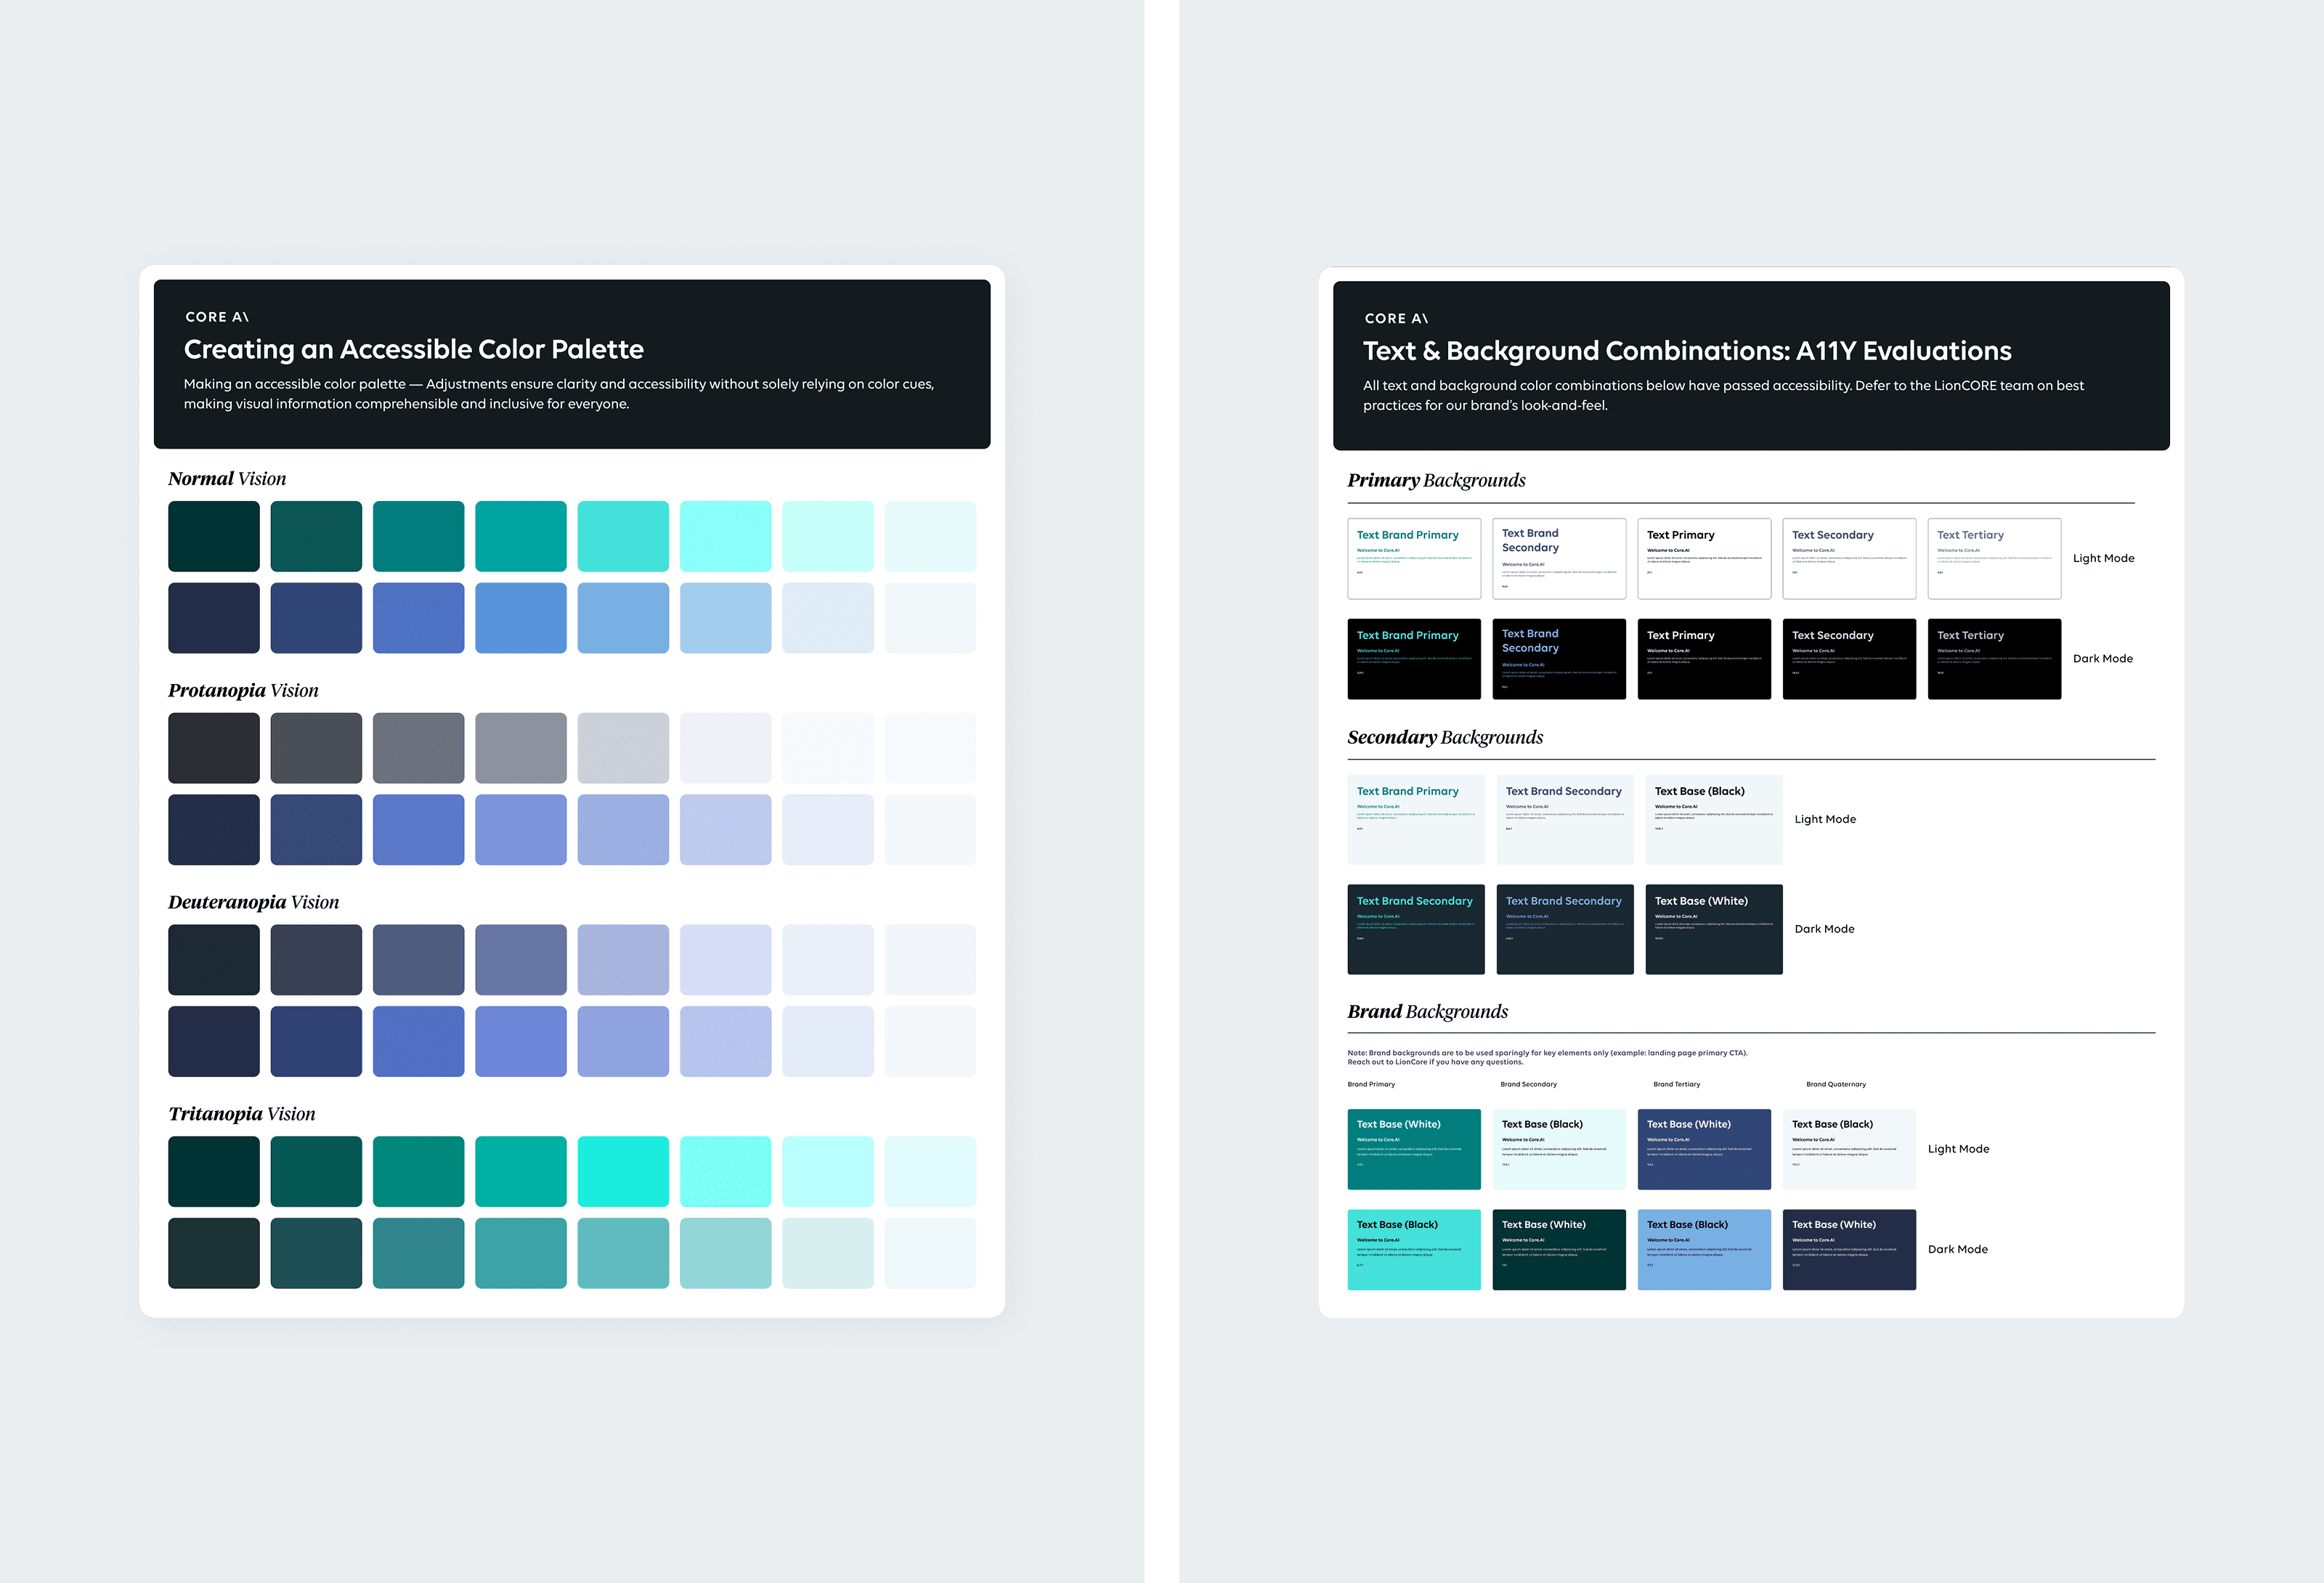This screenshot has height=1583, width=2324.
Task: Select the sixth swatch in Tritanopia's bottom row
Action: tap(725, 1253)
